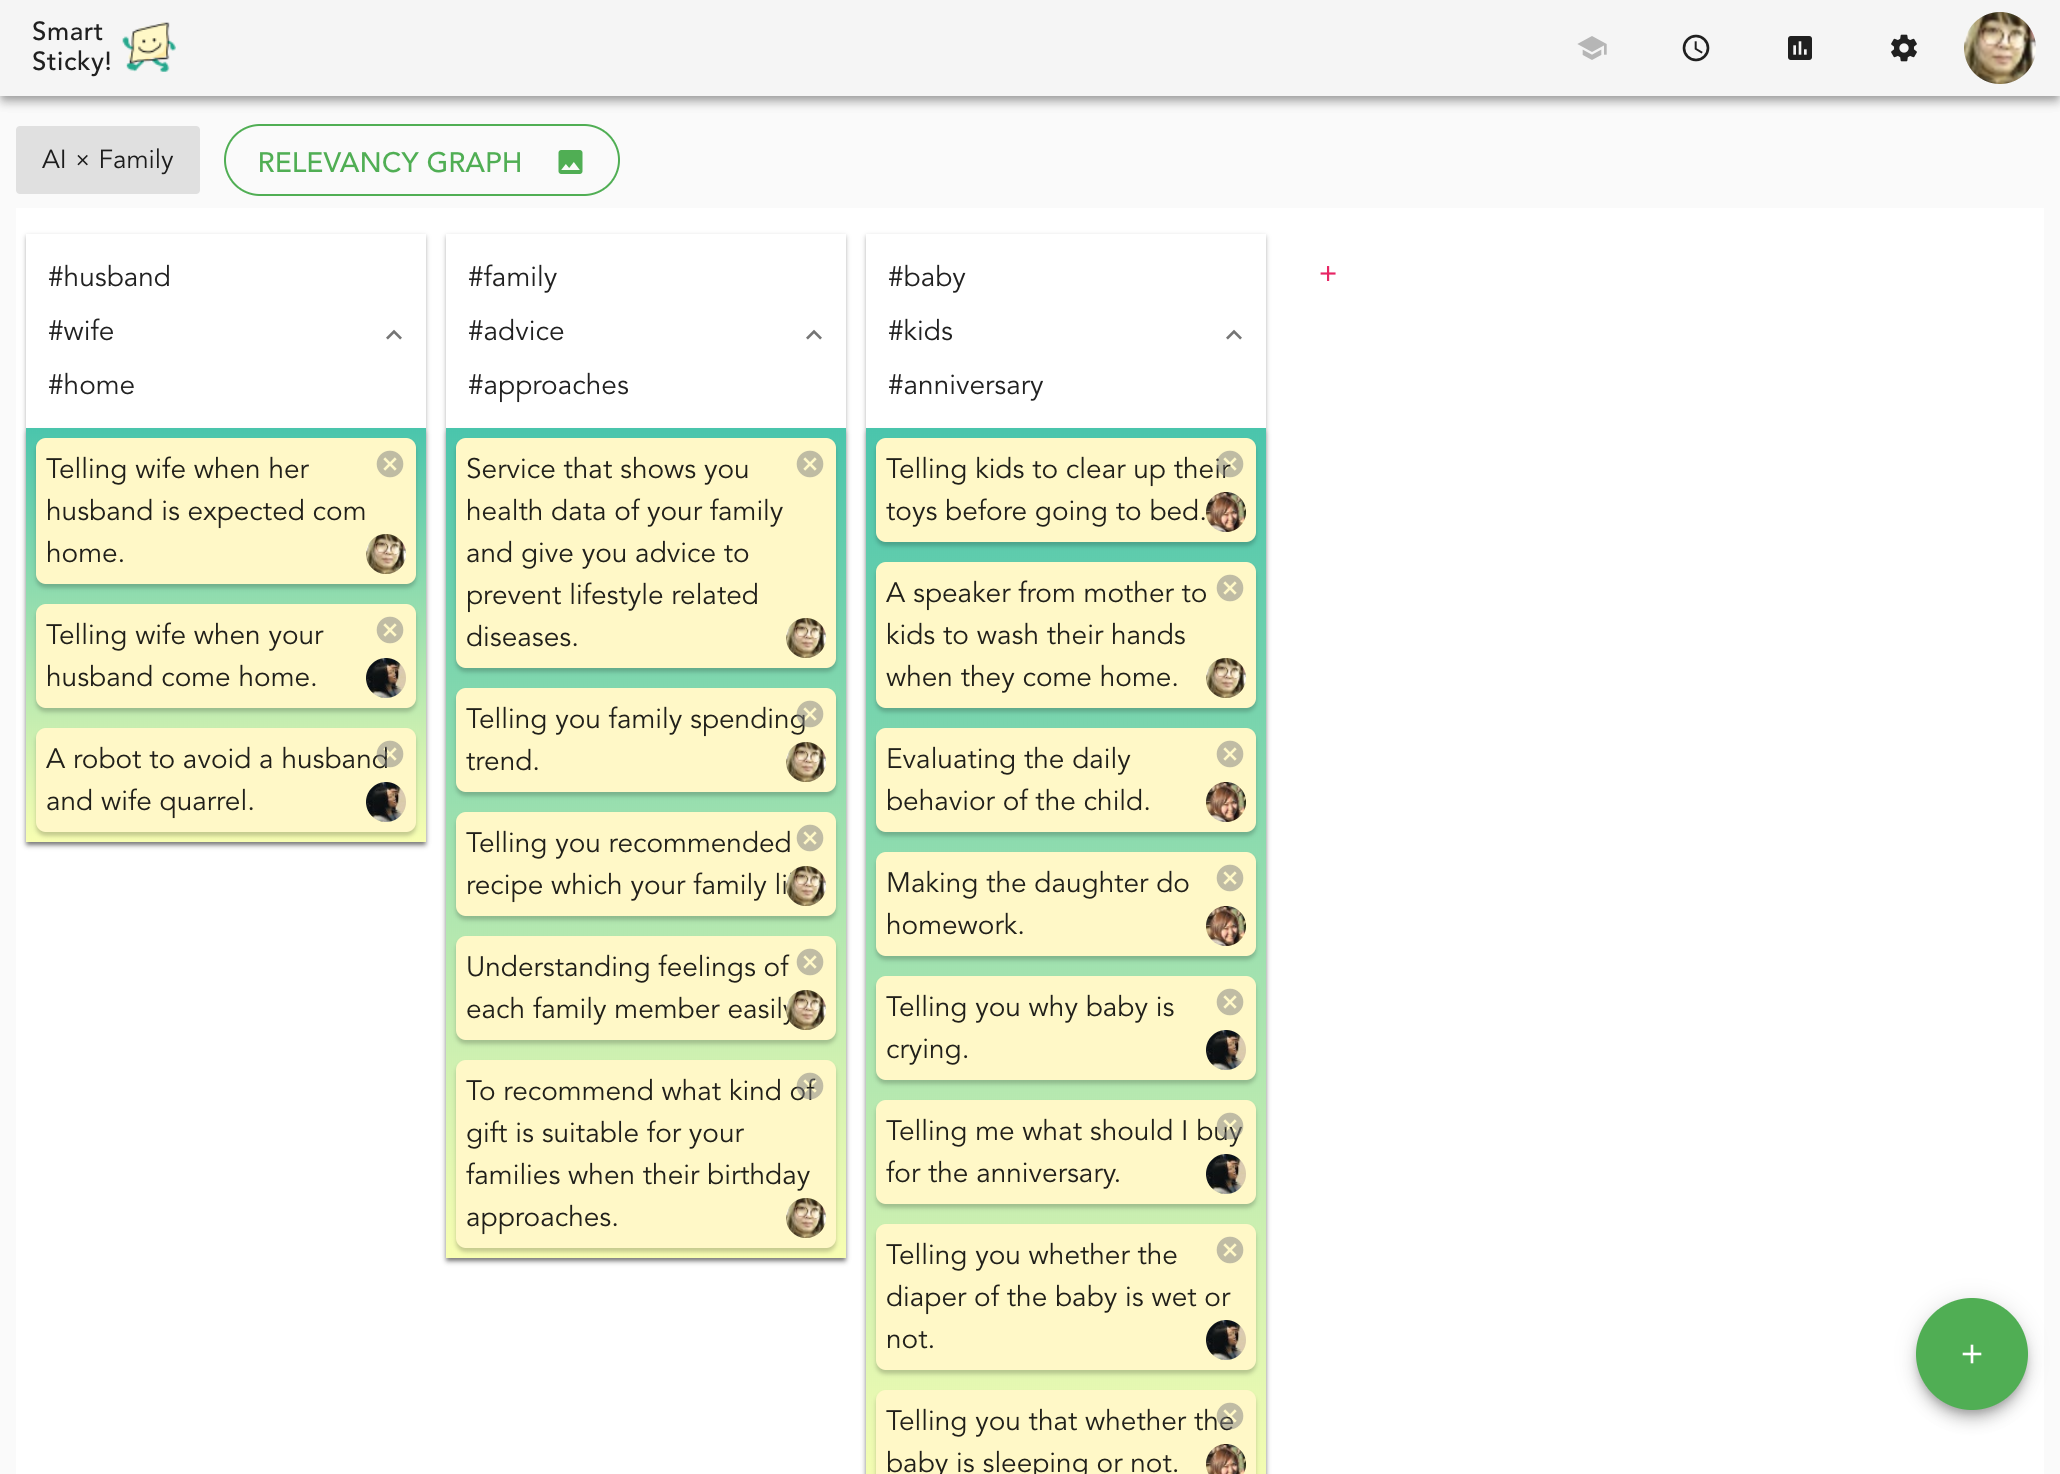
Task: Remove the 'robot to avoid quarrel' note
Action: coord(391,754)
